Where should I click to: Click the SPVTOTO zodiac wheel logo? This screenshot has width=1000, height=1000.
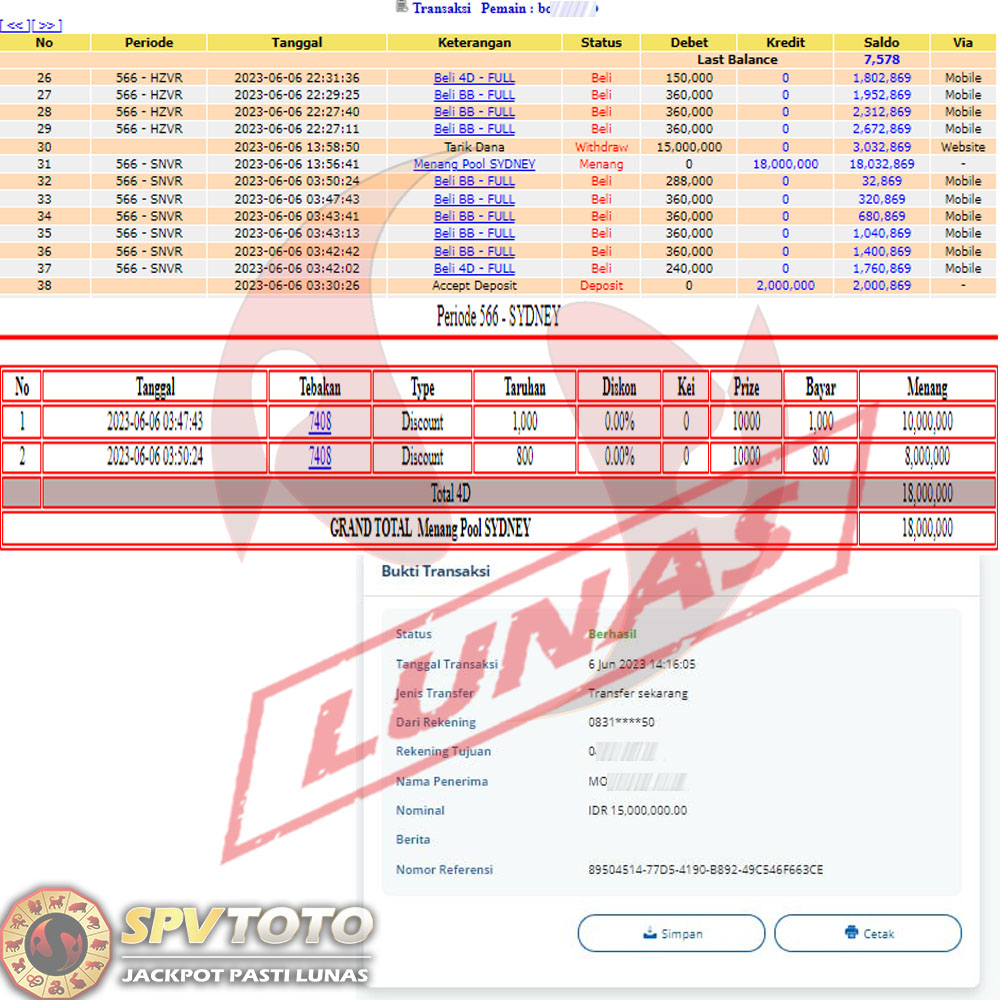[57, 941]
